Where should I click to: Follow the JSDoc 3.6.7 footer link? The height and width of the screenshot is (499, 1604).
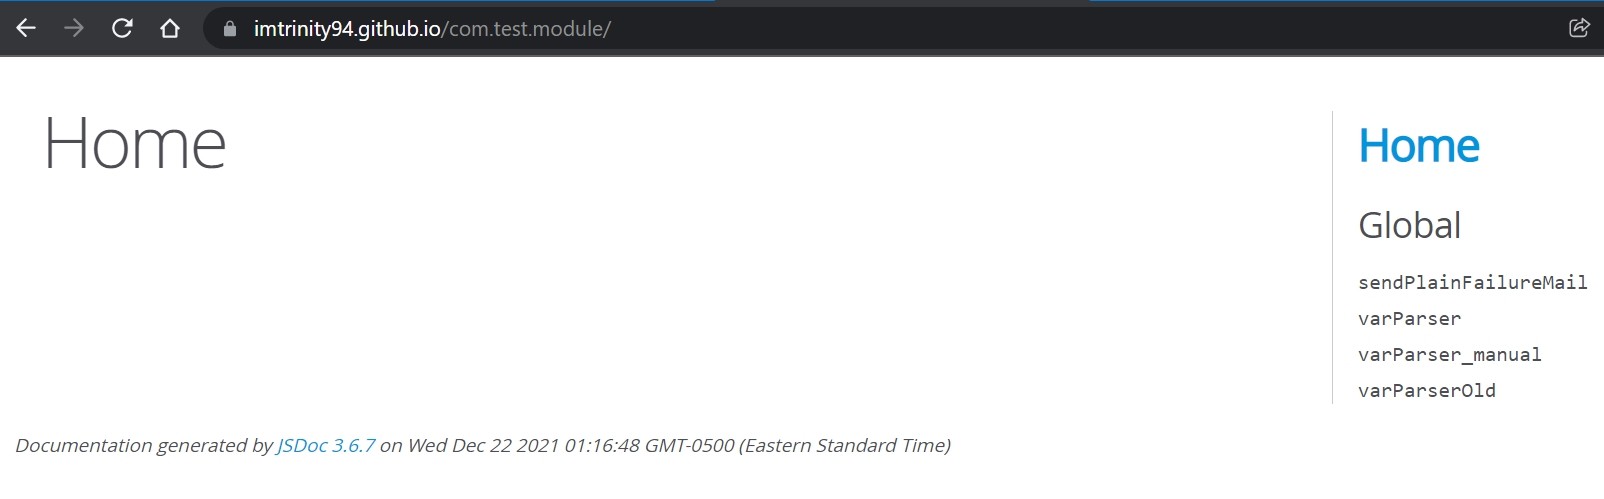pos(326,446)
